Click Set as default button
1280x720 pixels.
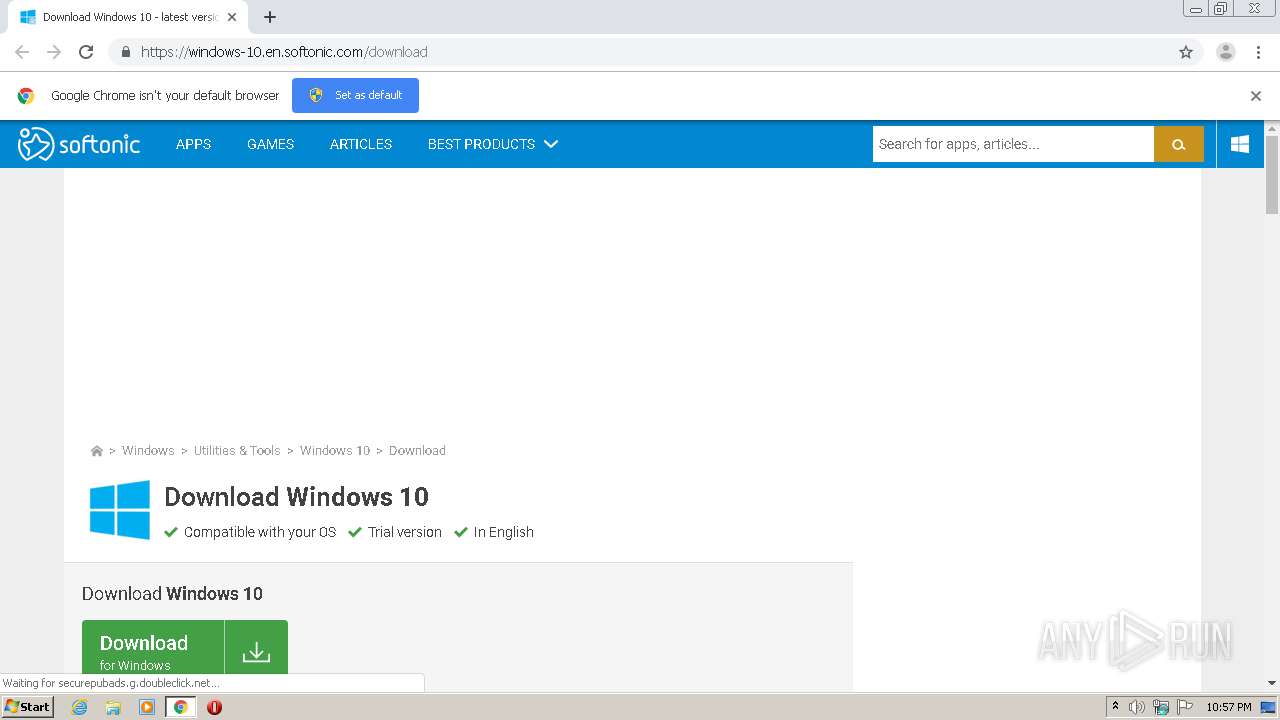click(355, 95)
